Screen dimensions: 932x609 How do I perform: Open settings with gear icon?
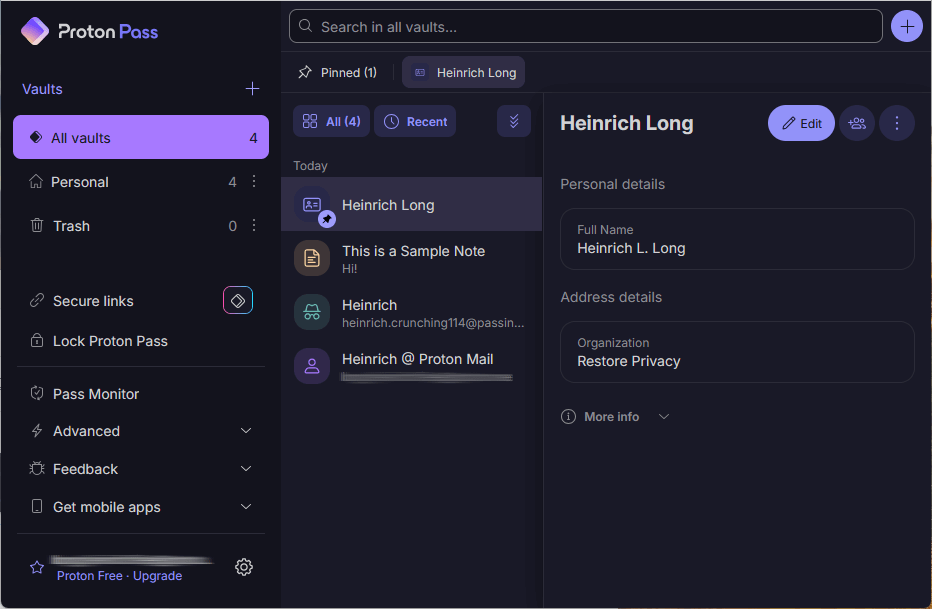click(244, 567)
